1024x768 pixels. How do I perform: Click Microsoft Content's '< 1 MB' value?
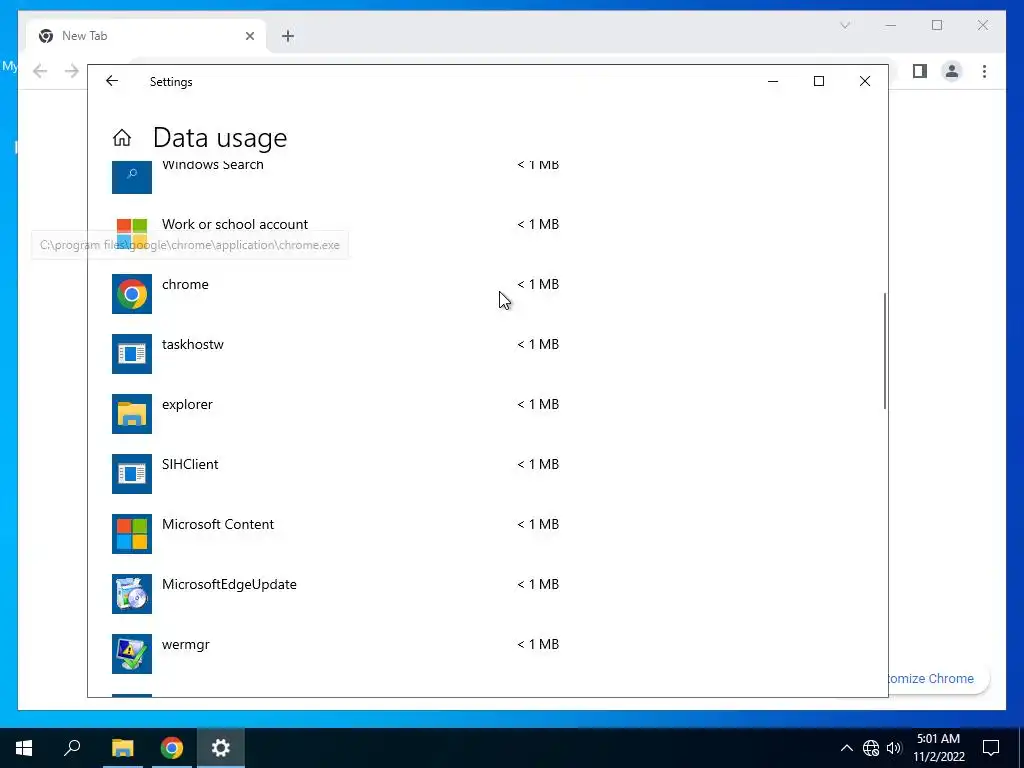pyautogui.click(x=538, y=524)
